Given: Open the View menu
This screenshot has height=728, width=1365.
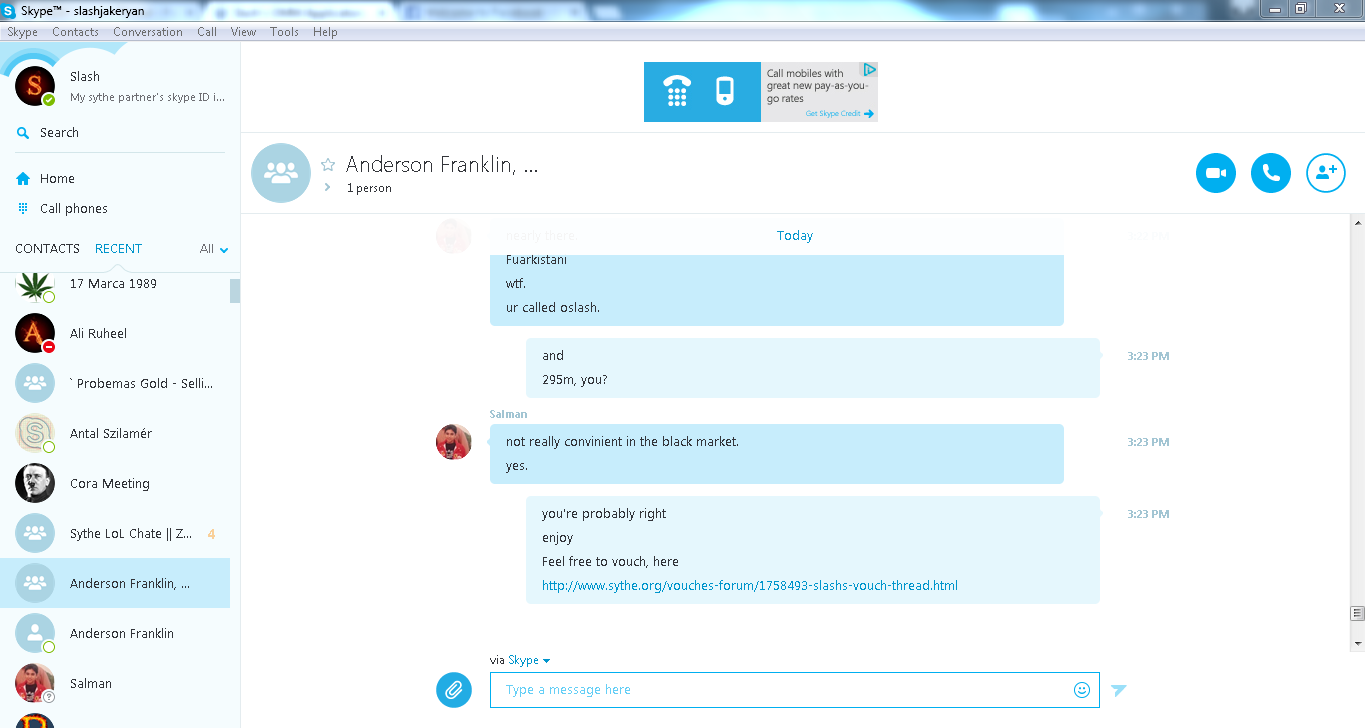Looking at the screenshot, I should coord(244,32).
